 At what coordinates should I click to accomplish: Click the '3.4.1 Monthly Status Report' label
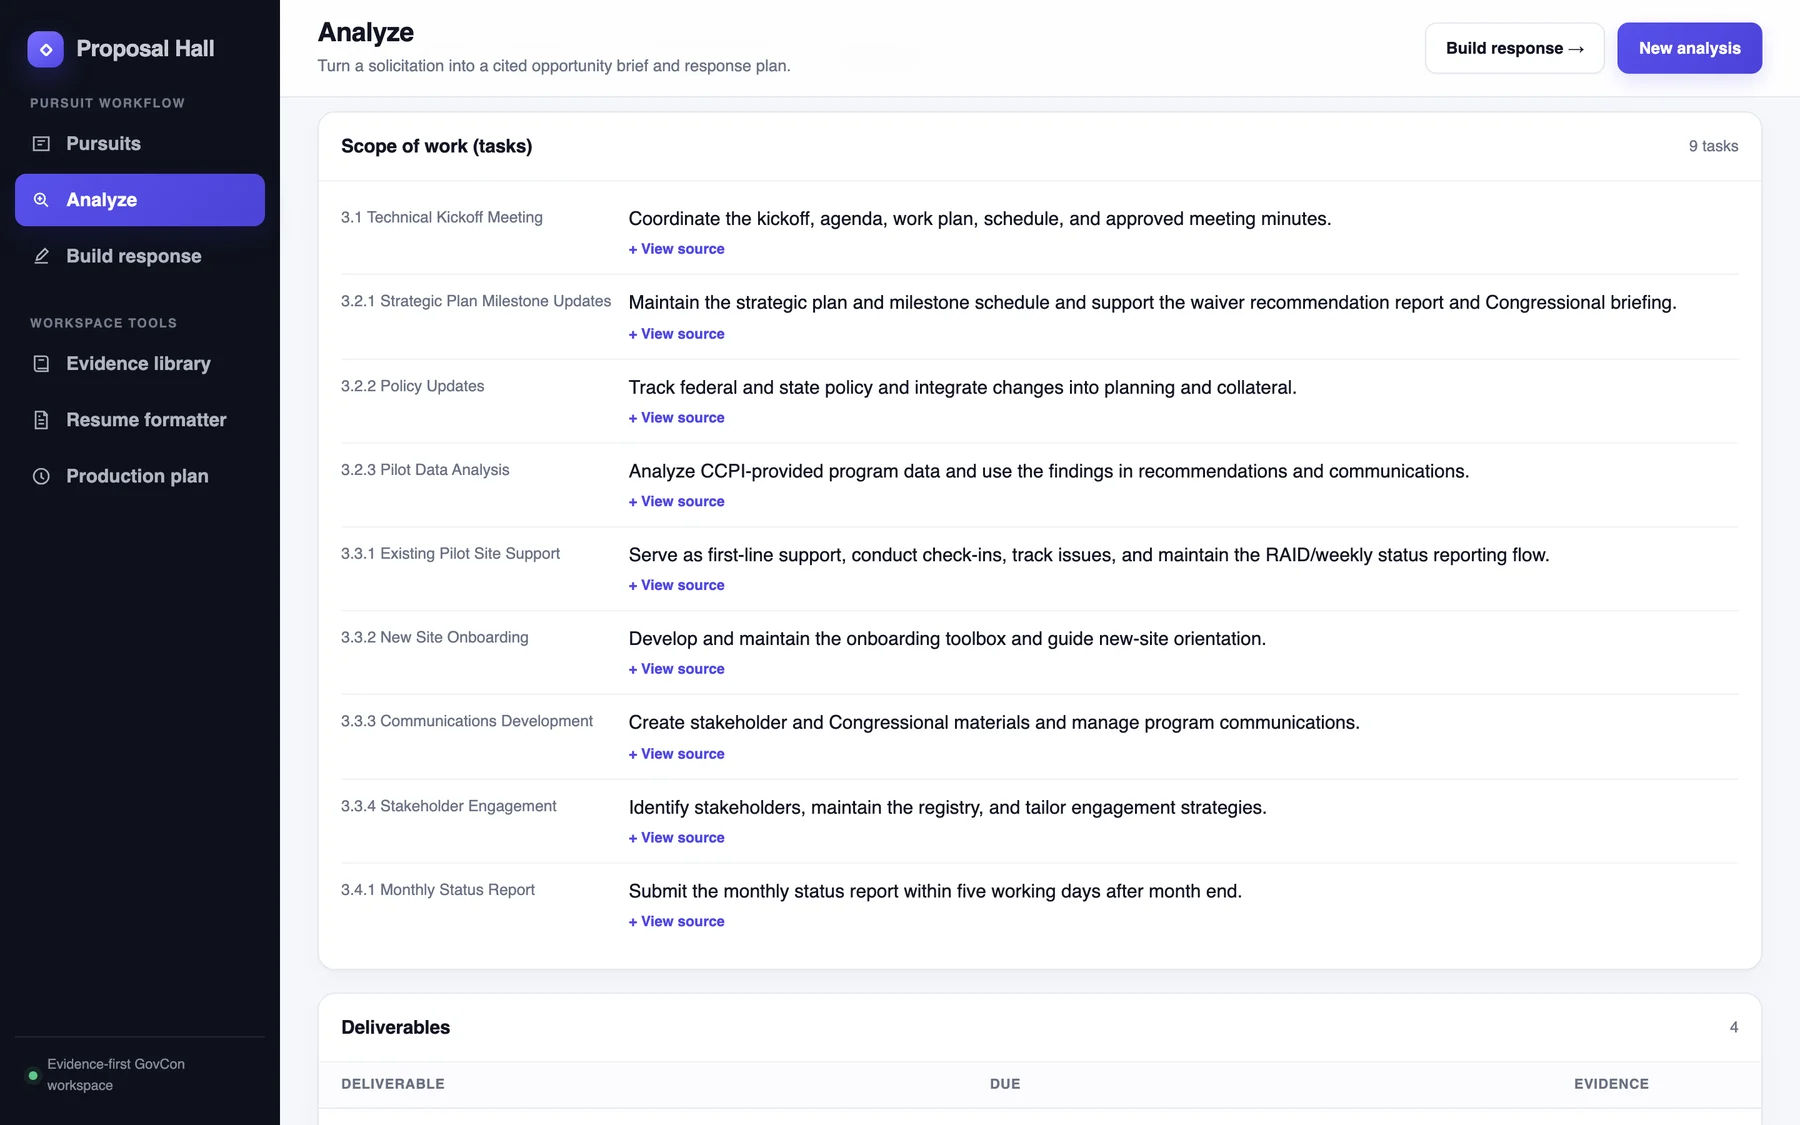pos(438,890)
